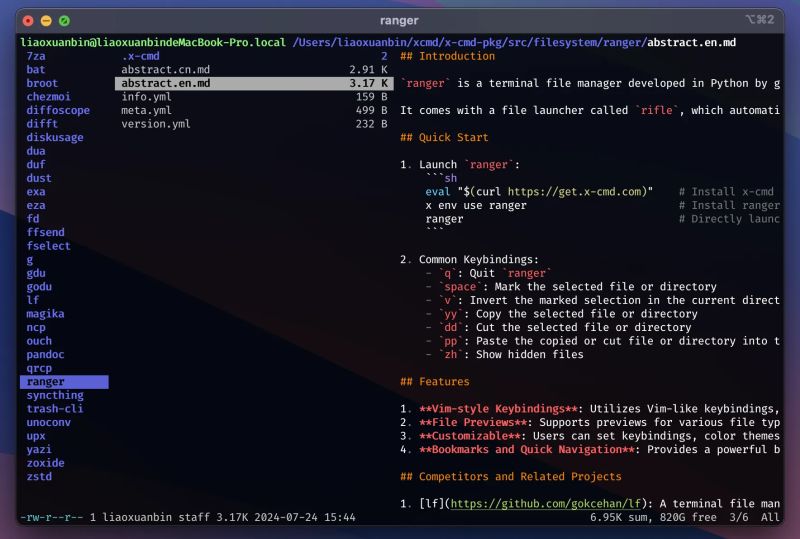Click the 'Common Keybindings:' line
This screenshot has height=539, width=800.
pos(479,259)
